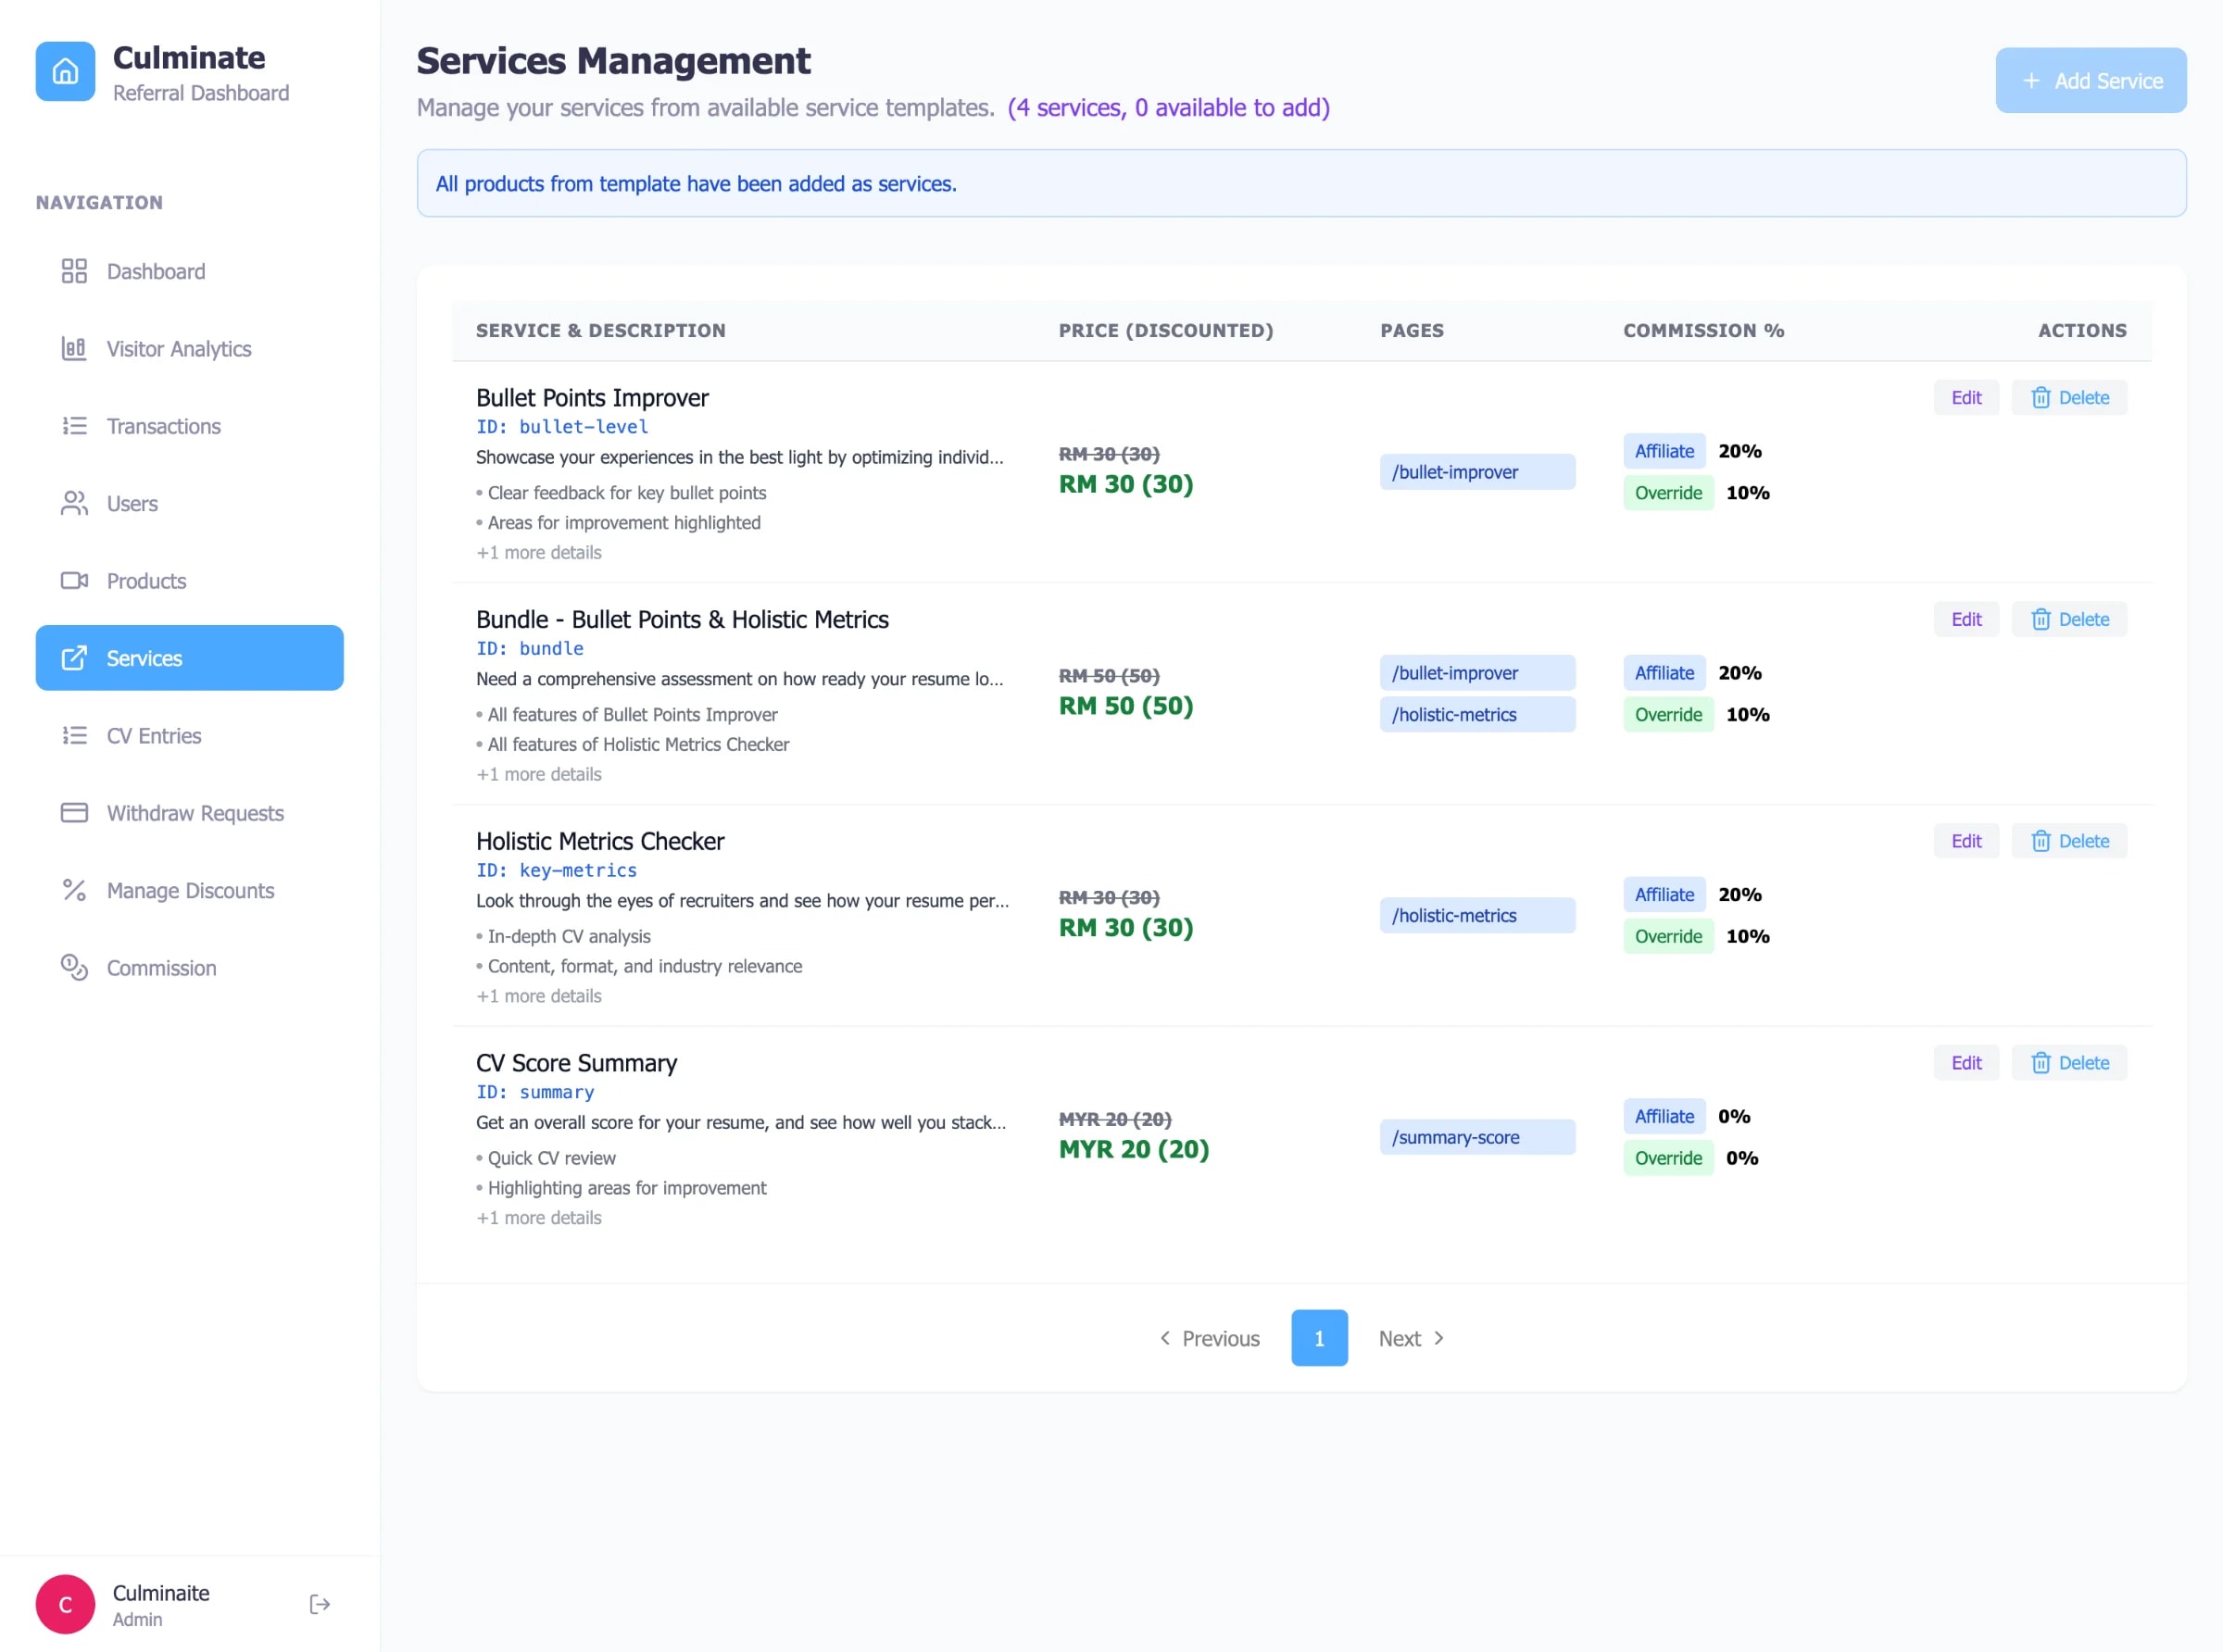Go to Withdraw Requests

(190, 813)
